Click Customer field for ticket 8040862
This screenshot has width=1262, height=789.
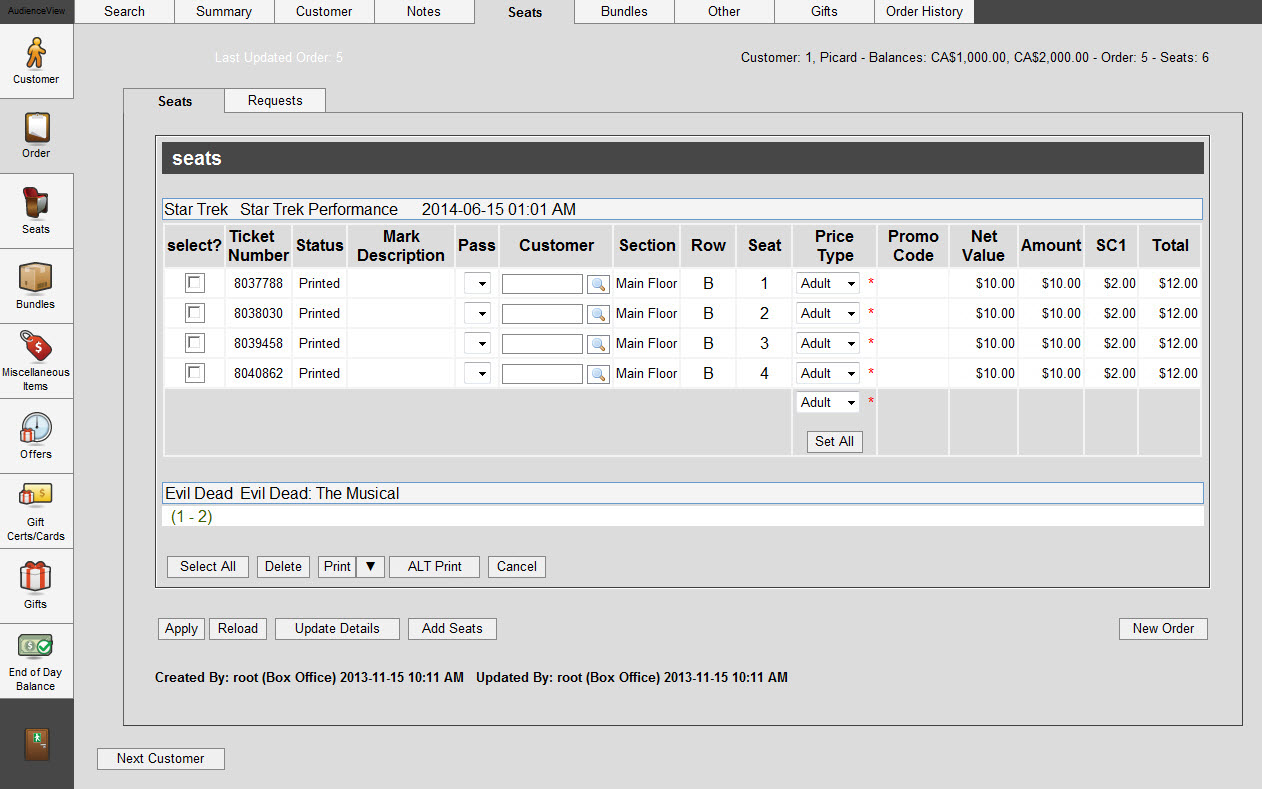click(542, 374)
